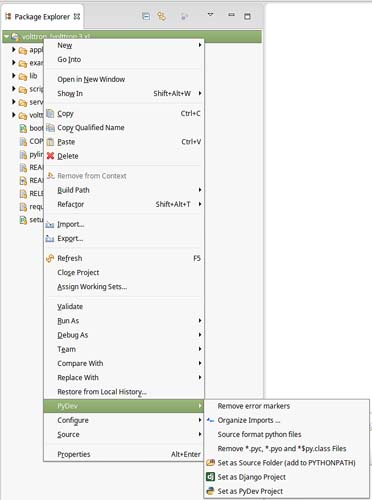Click the Organize Imports icon
Image resolution: width=372 pixels, height=500 pixels.
point(210,420)
